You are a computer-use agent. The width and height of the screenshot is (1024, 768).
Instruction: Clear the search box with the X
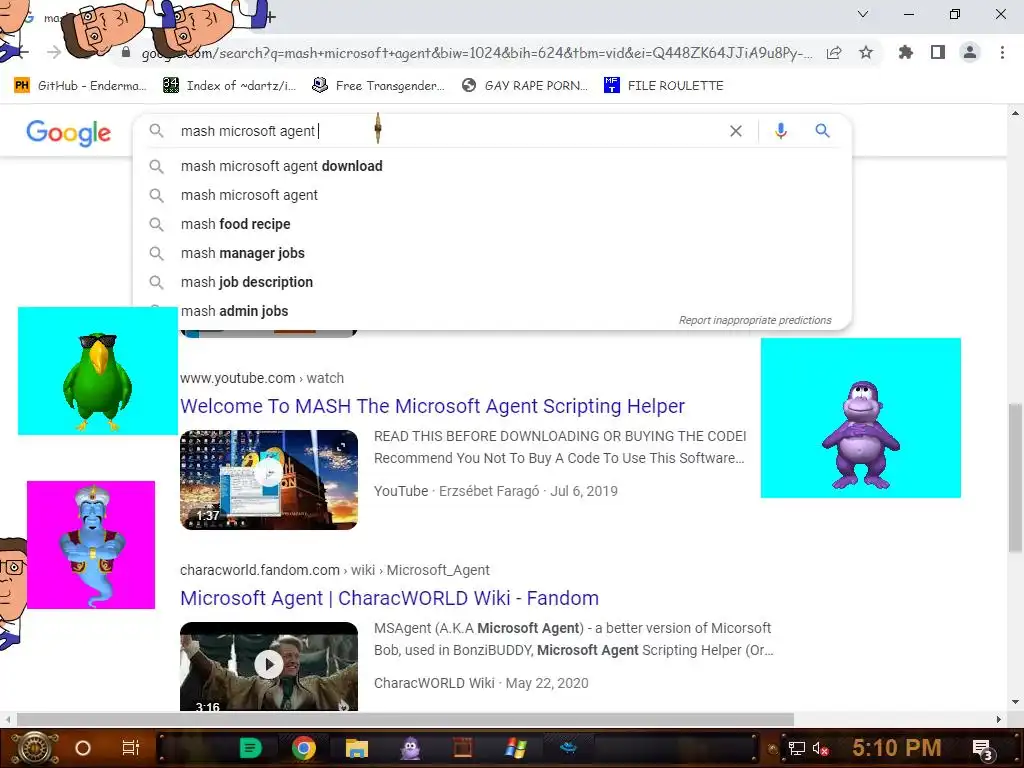click(735, 131)
